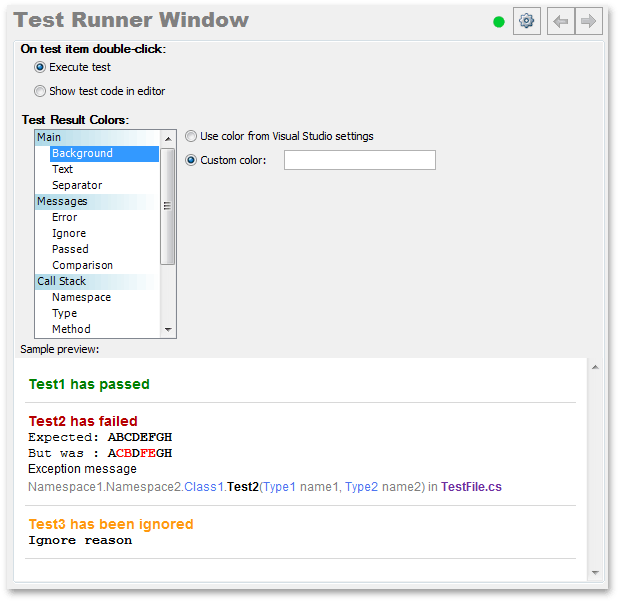Image resolution: width=621 pixels, height=604 pixels.
Task: Go forward with the right arrow button
Action: (589, 21)
